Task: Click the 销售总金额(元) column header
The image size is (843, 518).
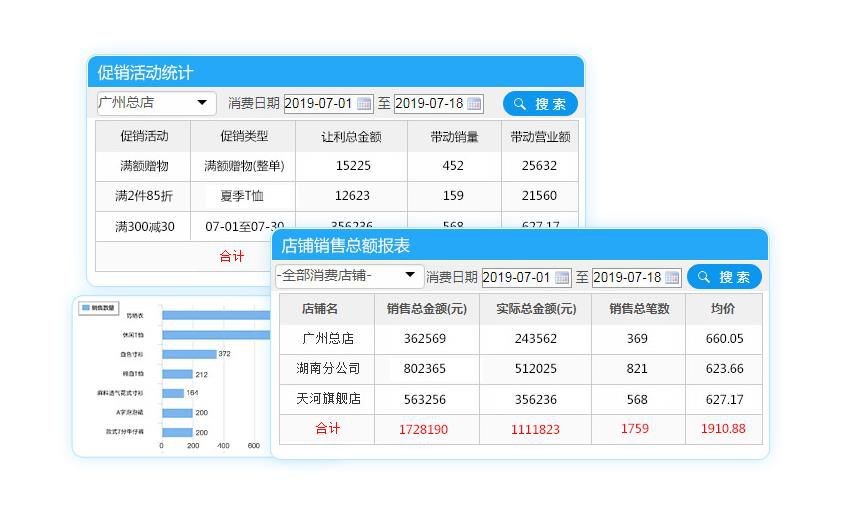Action: [x=426, y=309]
